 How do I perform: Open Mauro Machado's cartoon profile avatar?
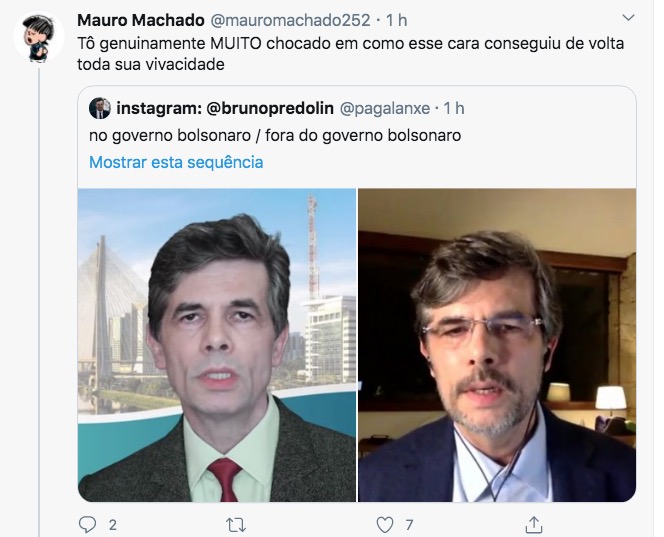[39, 37]
